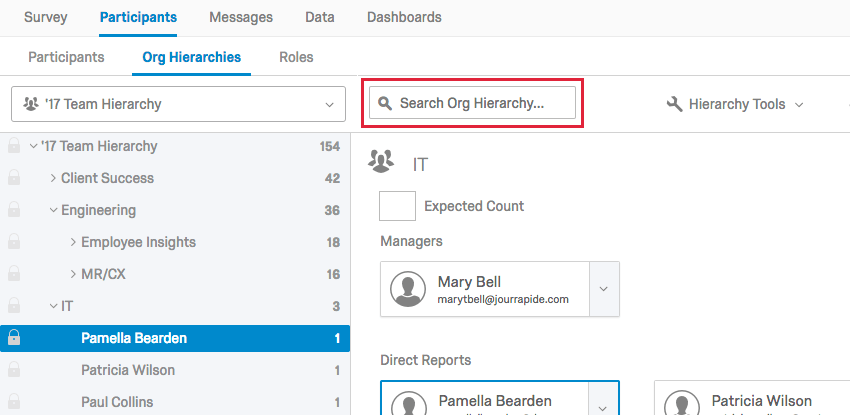Click the lock icon beside Pamella Bearden row

(14, 338)
